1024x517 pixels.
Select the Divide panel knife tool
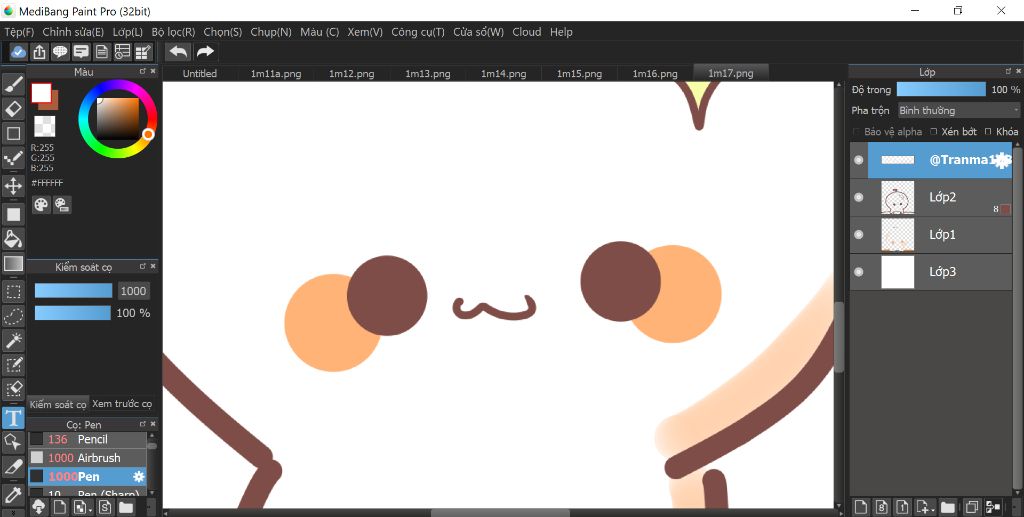tap(13, 467)
